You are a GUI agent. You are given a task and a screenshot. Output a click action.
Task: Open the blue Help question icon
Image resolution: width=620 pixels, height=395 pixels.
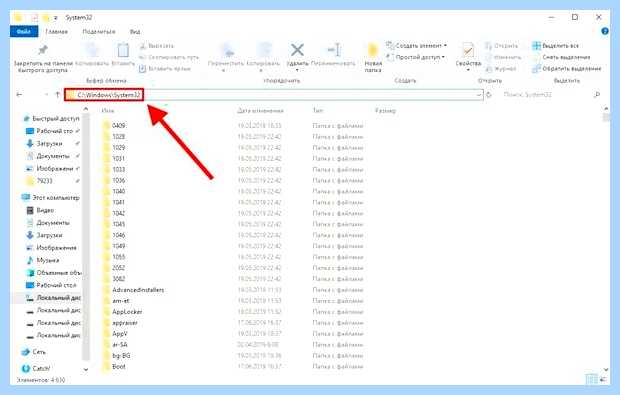605,31
